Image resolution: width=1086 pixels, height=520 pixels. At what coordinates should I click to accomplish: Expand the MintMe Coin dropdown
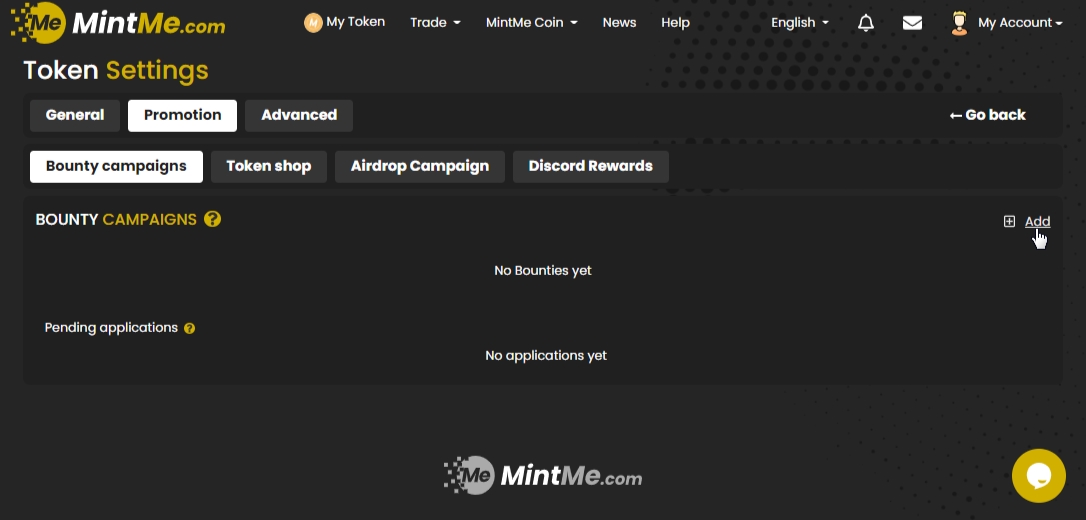[x=531, y=22]
